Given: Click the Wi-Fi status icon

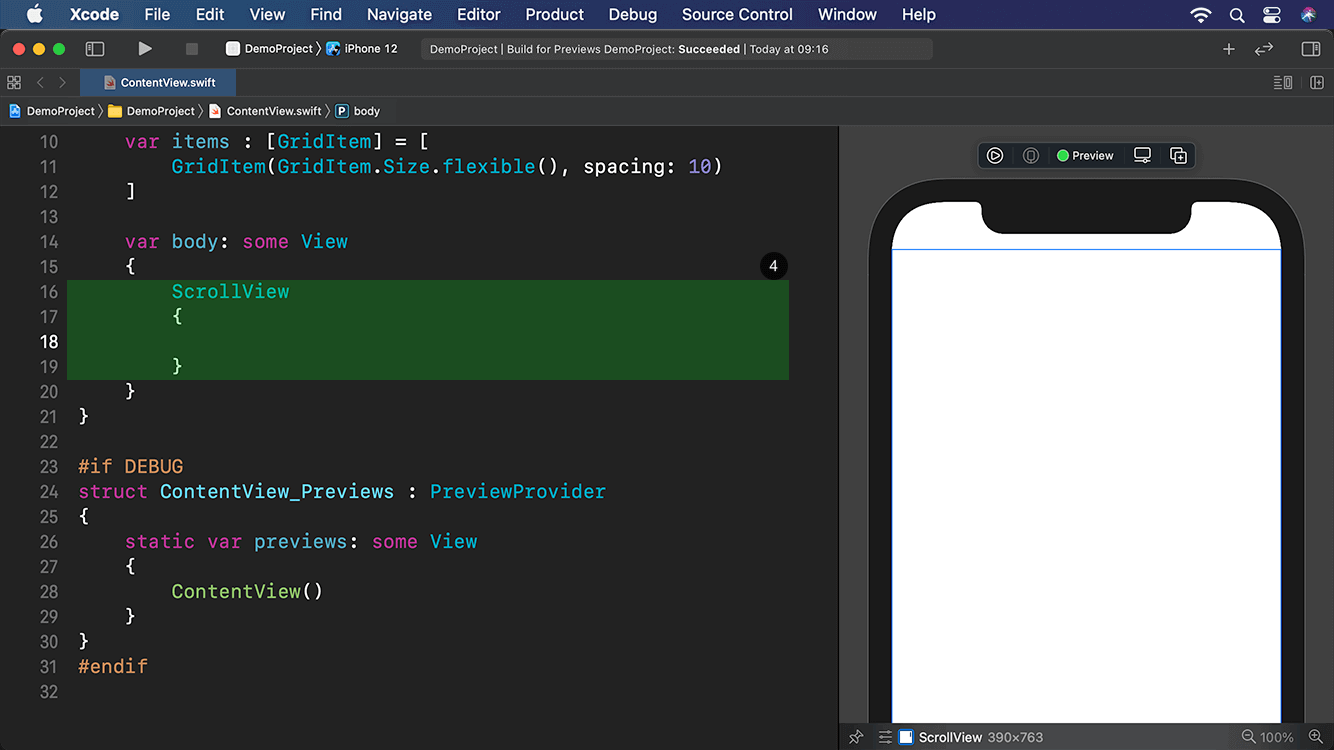Looking at the screenshot, I should (1201, 14).
